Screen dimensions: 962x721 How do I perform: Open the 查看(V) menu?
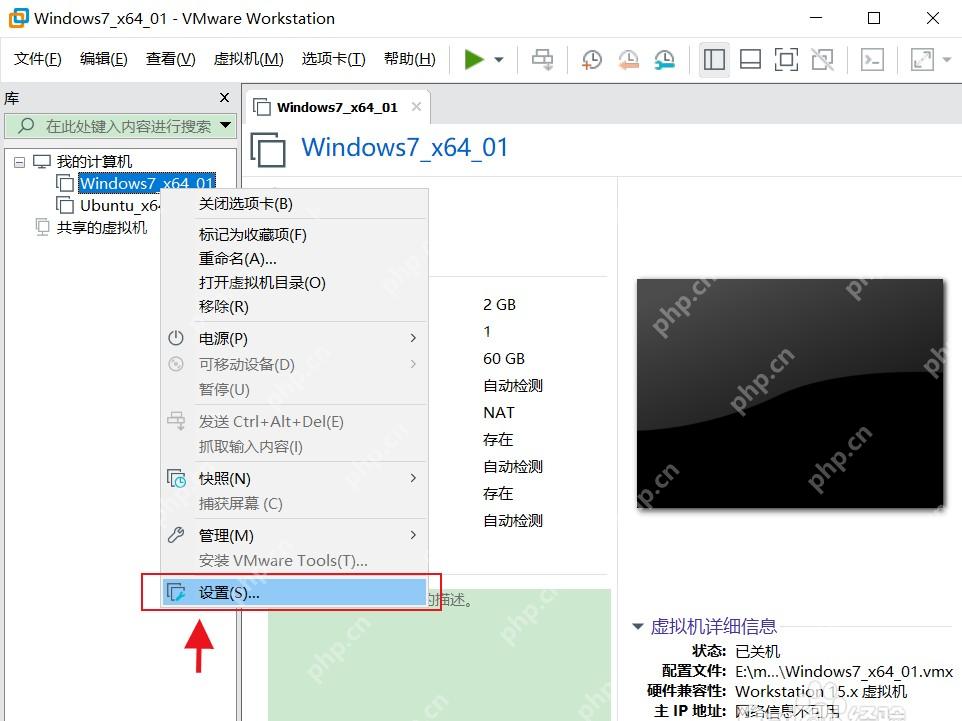(x=171, y=59)
